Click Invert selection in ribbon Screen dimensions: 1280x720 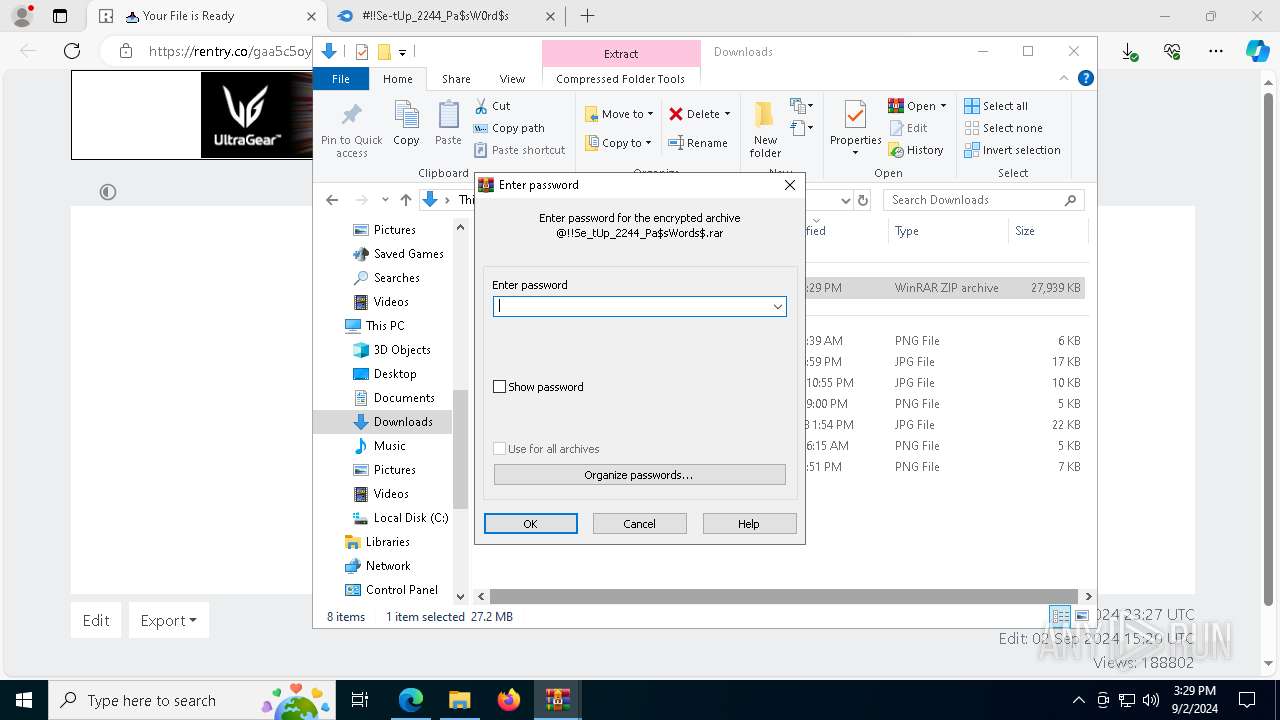pyautogui.click(x=1012, y=150)
